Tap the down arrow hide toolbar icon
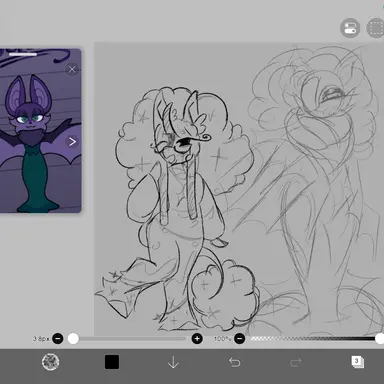Viewport: 384px width, 384px height. tap(173, 362)
